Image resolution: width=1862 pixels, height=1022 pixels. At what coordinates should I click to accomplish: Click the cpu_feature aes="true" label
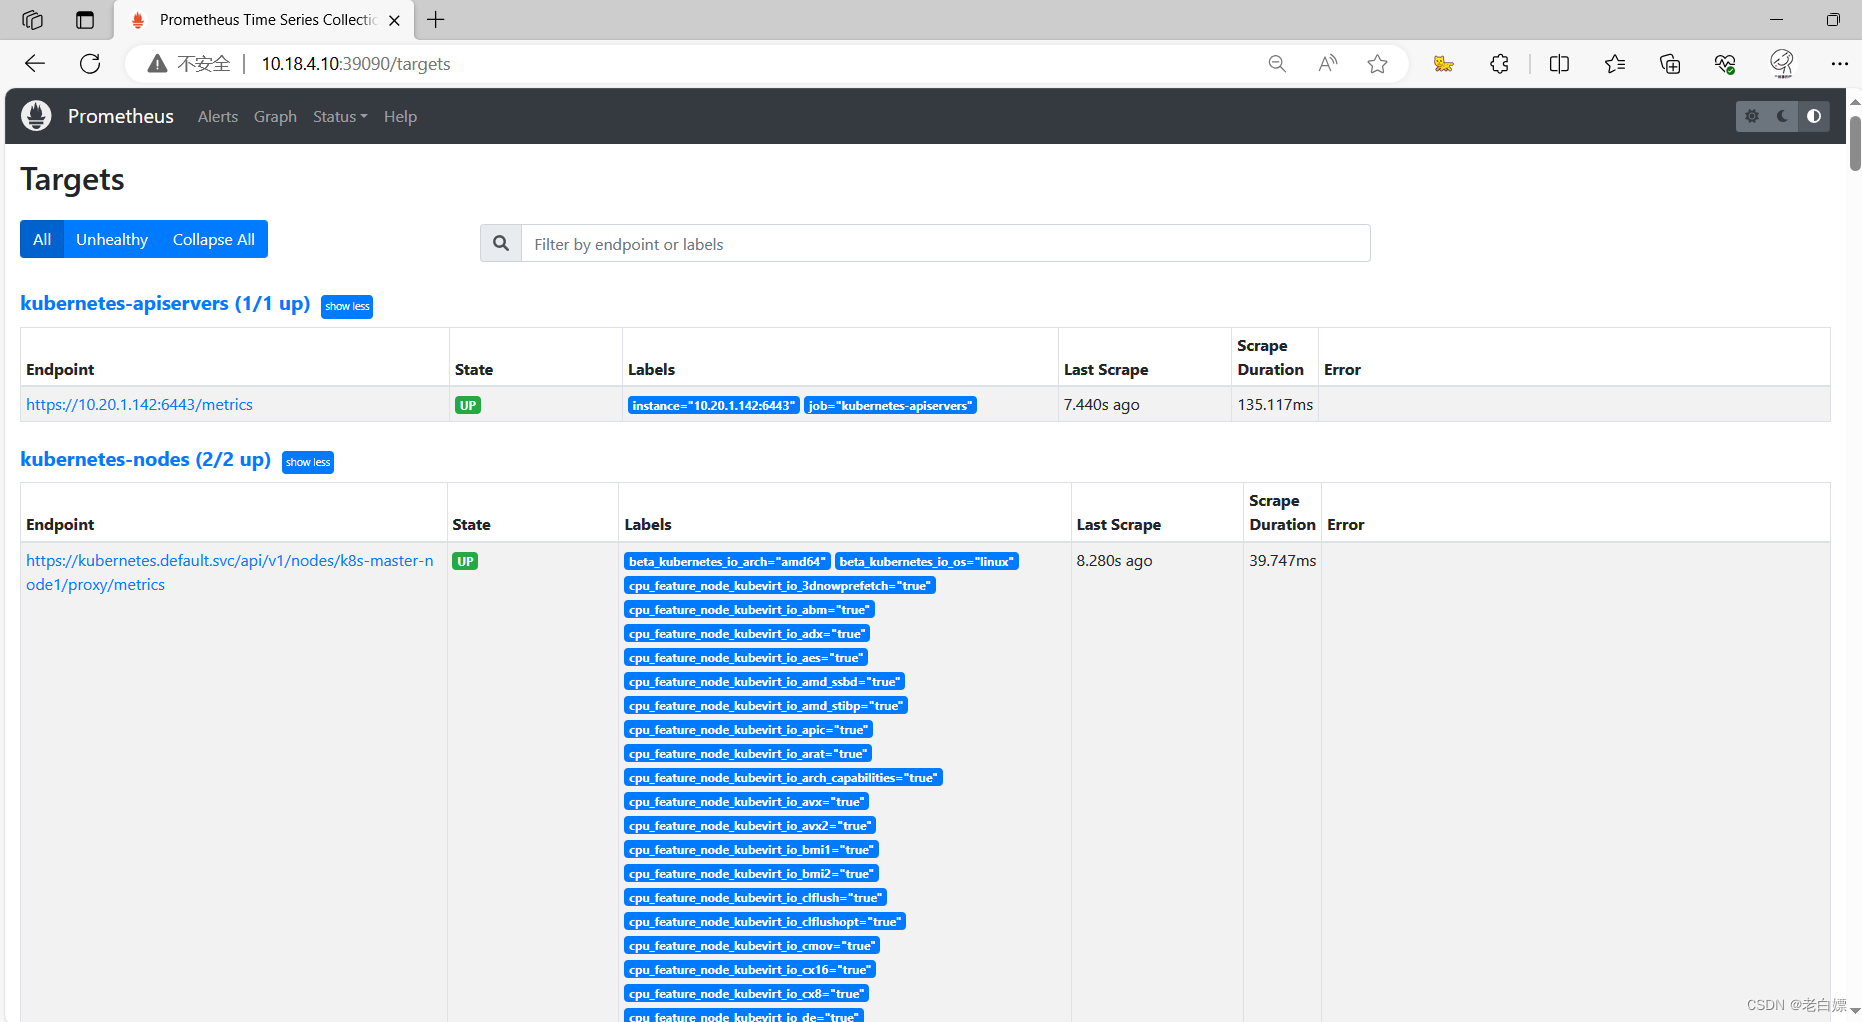[x=746, y=657]
